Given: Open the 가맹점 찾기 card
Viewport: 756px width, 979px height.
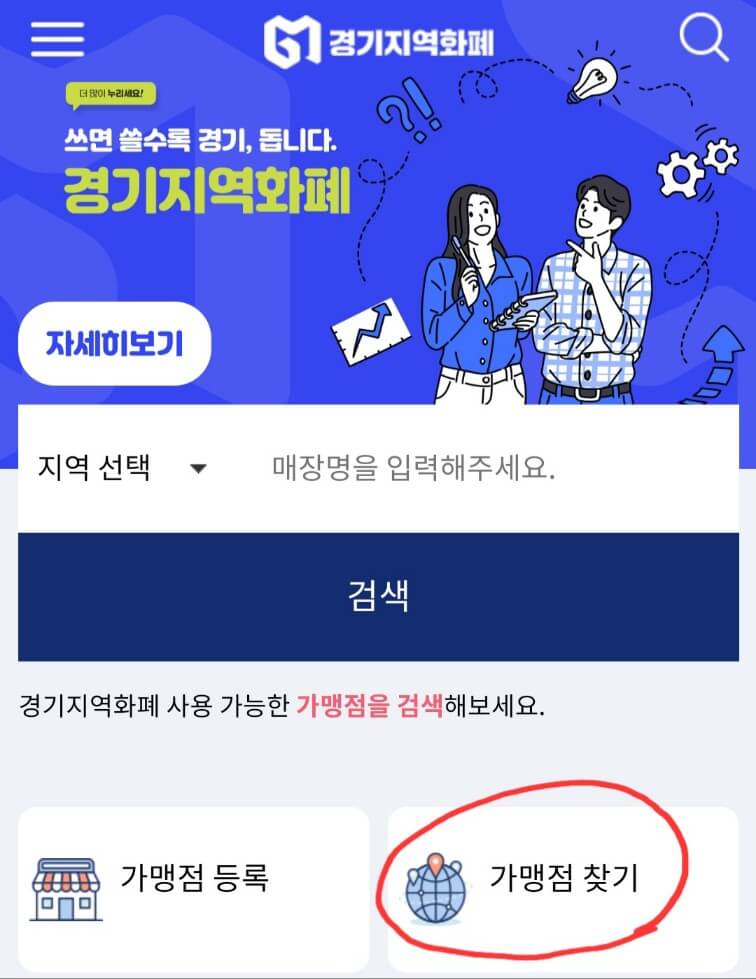Looking at the screenshot, I should [x=563, y=889].
